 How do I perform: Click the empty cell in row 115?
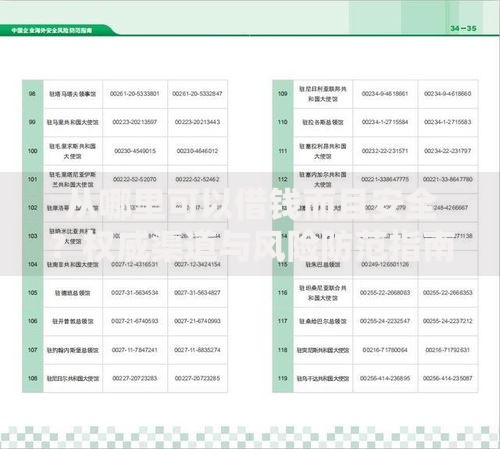click(448, 264)
